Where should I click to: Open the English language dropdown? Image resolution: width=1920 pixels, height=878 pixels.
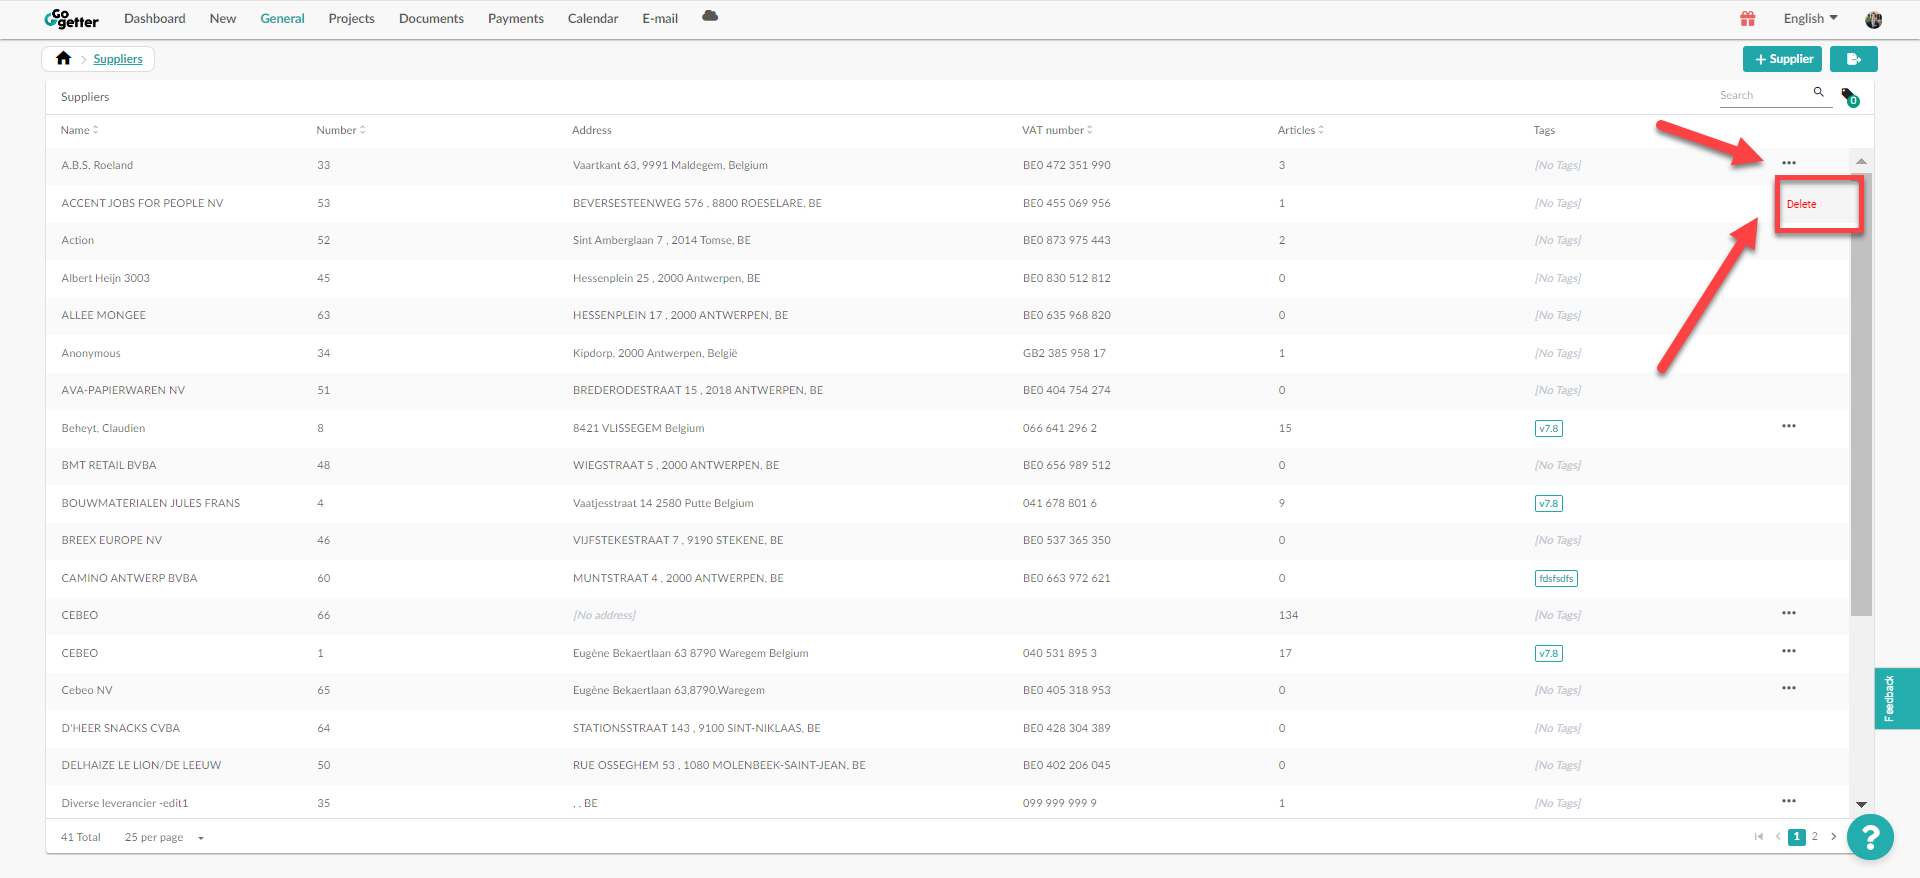(x=1810, y=19)
